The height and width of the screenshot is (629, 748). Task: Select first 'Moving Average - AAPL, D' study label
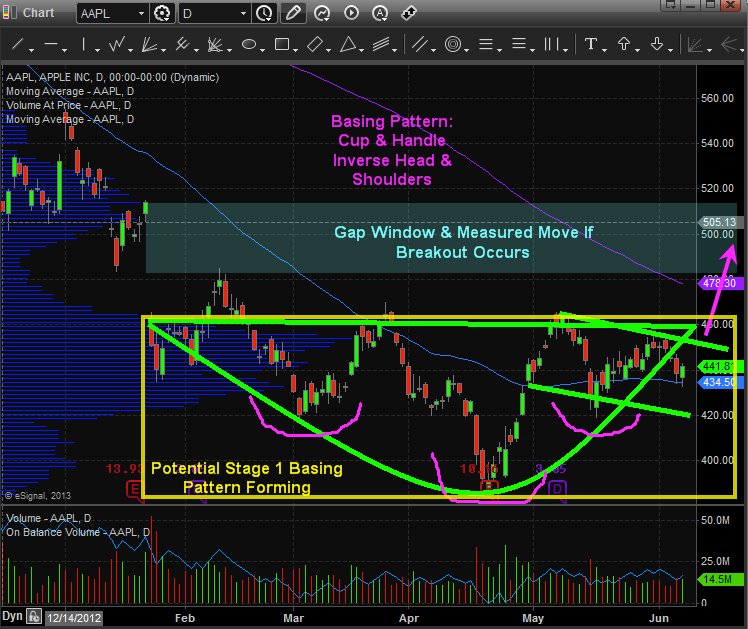[x=70, y=91]
